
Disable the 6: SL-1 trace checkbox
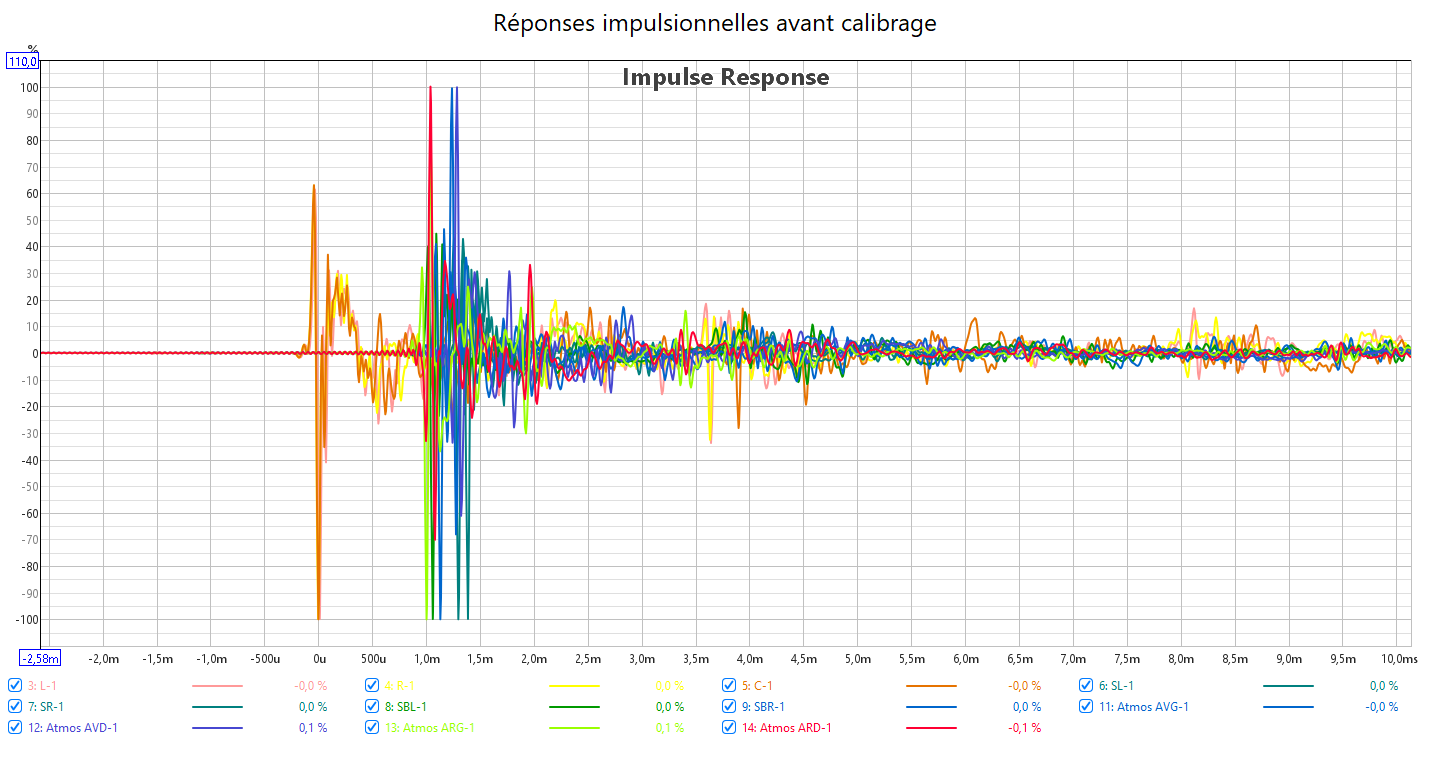tap(1086, 686)
